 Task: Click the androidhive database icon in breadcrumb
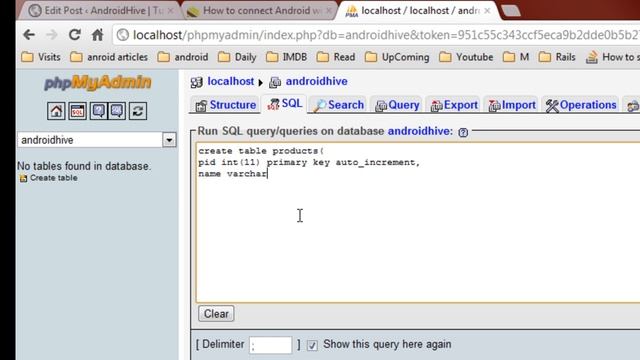coord(275,82)
